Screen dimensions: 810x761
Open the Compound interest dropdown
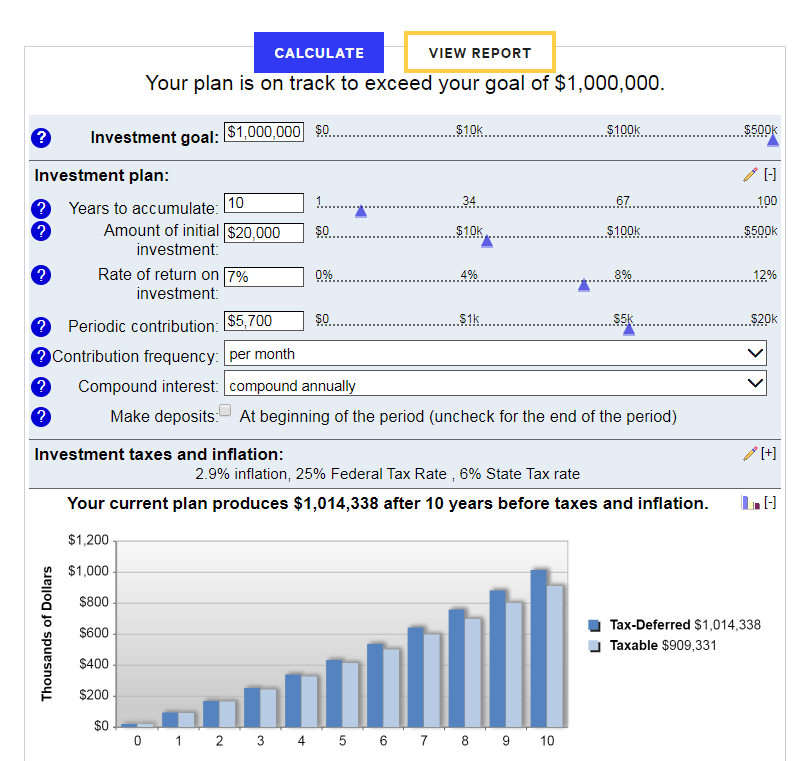[495, 385]
